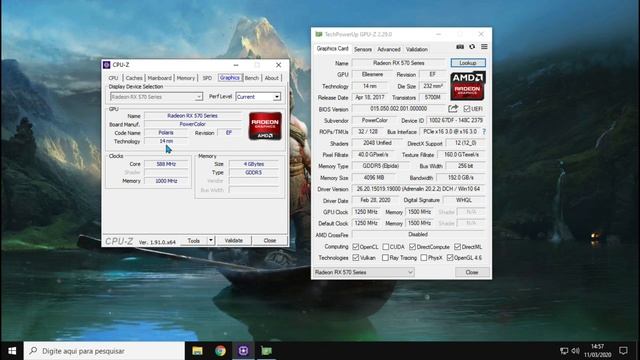Click the GPU-Z Lookup button

pyautogui.click(x=468, y=63)
